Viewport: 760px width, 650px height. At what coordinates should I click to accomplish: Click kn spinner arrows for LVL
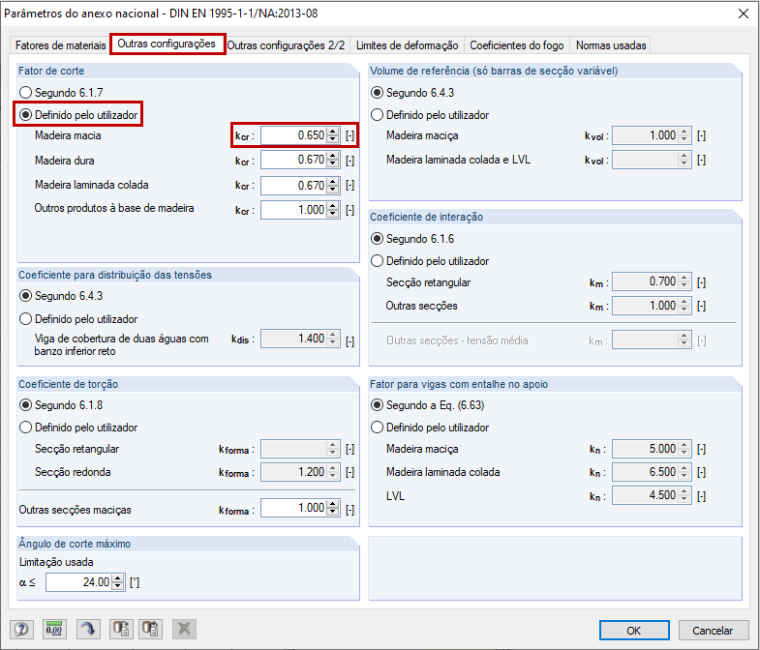pyautogui.click(x=684, y=495)
